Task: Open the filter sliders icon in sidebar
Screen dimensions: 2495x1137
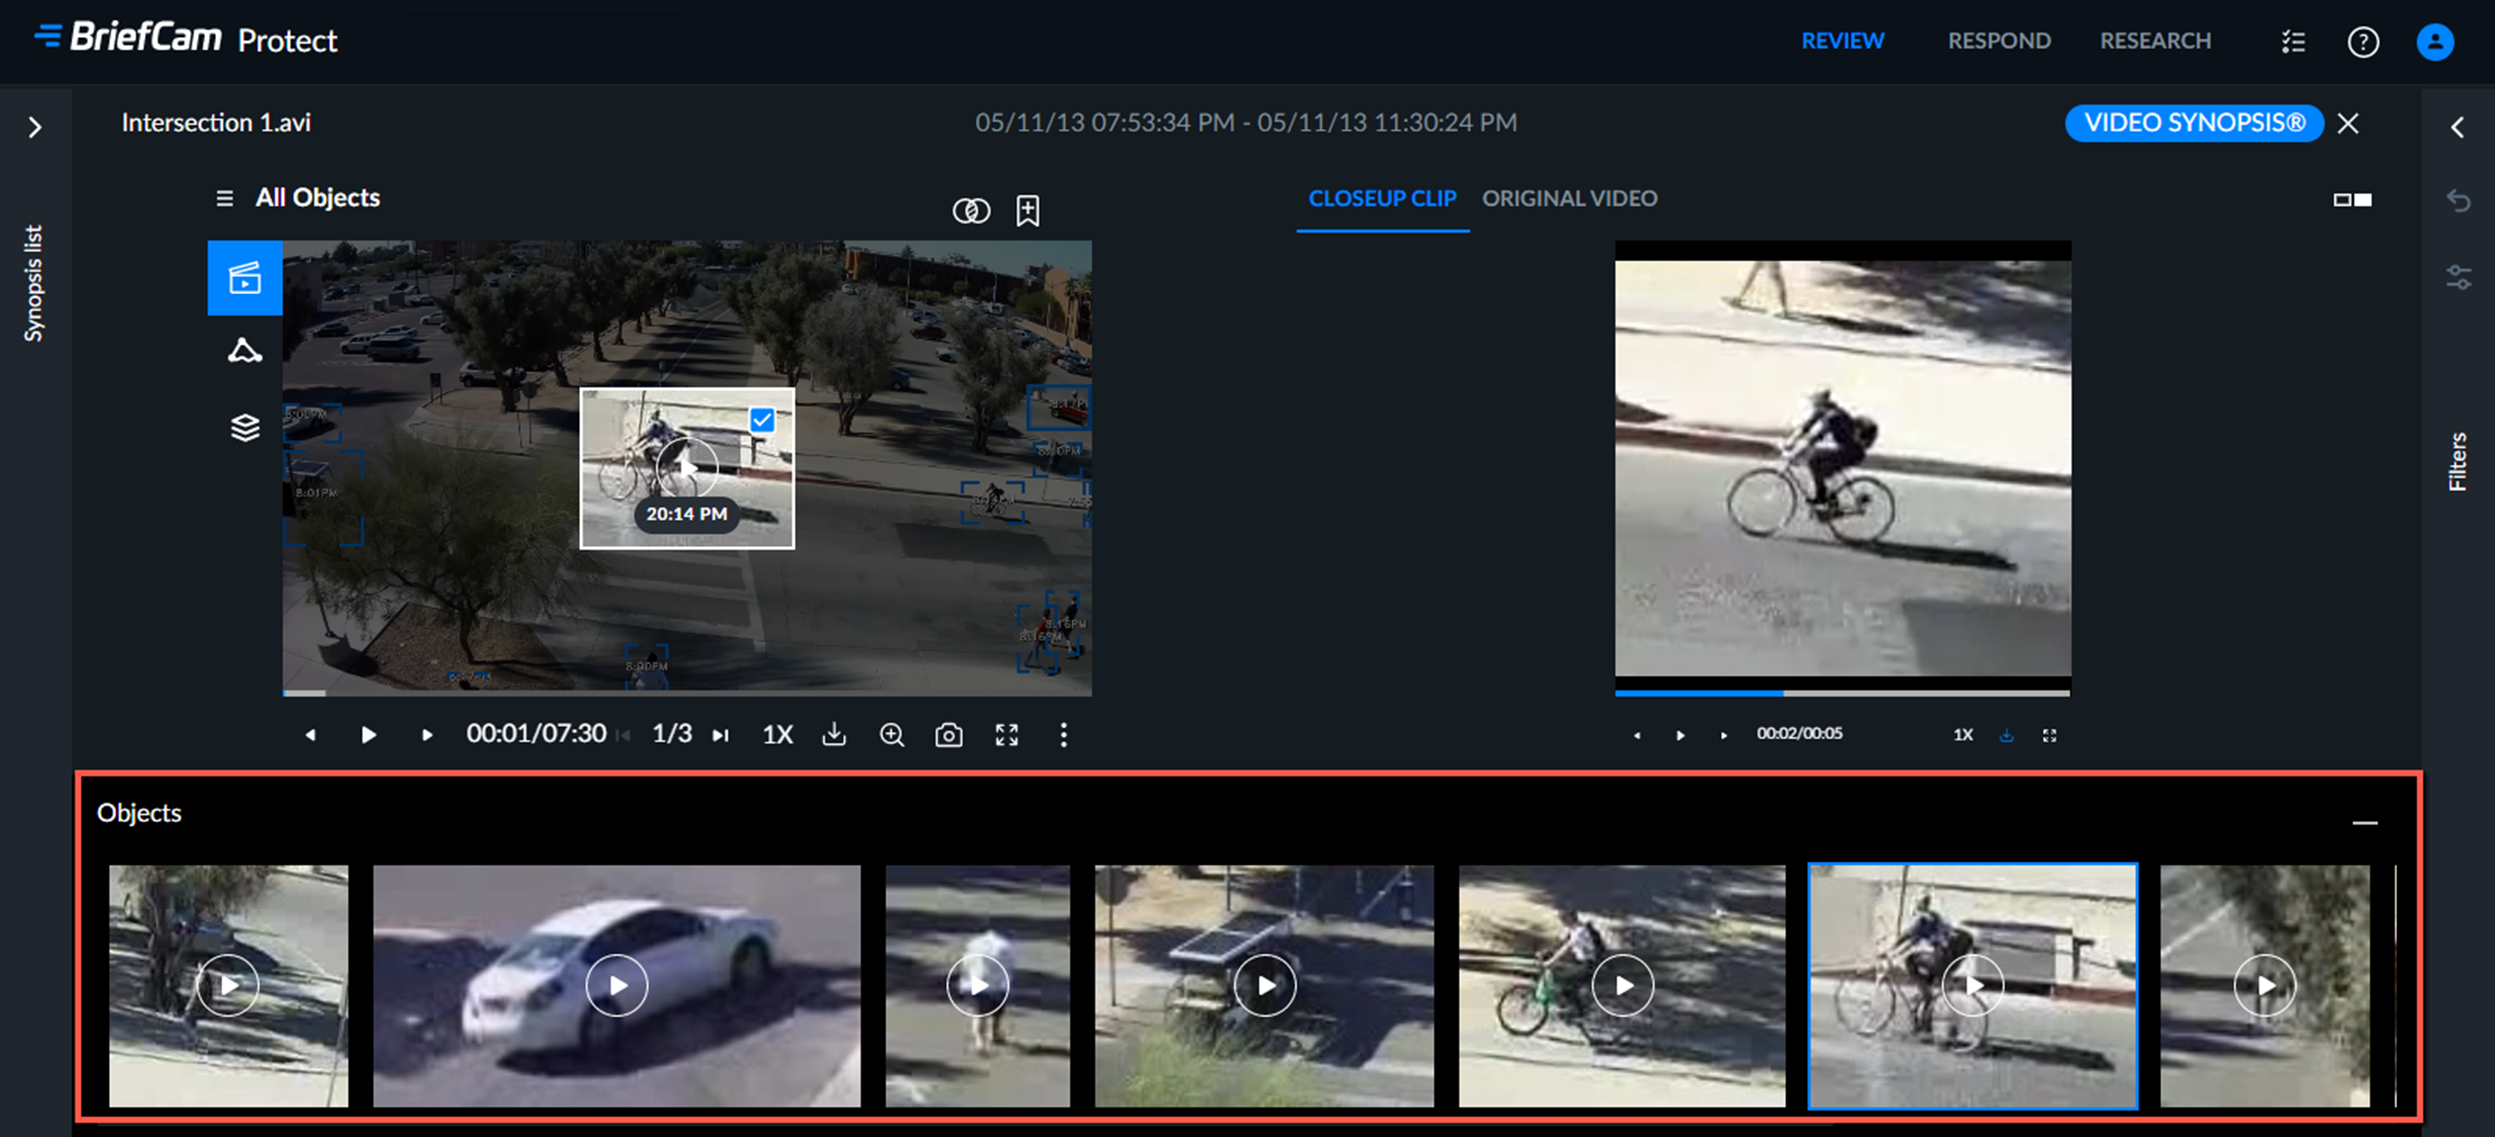Action: tap(2458, 277)
